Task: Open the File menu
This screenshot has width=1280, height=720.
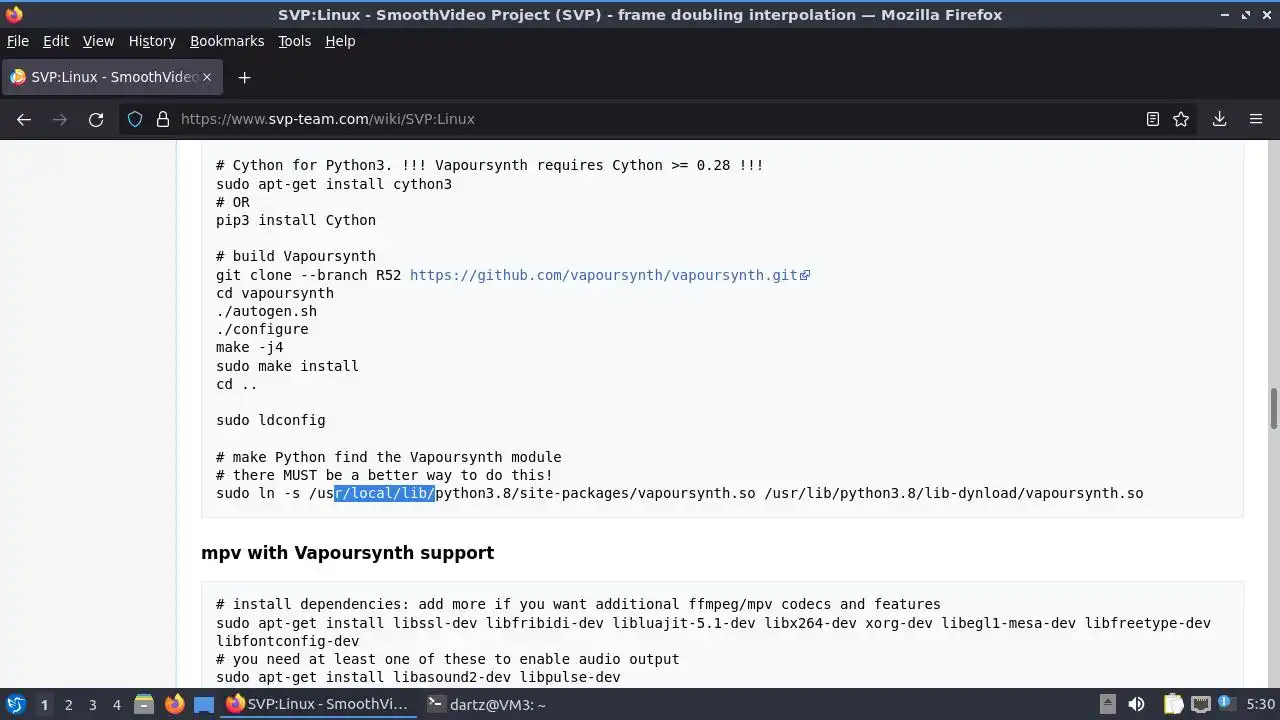Action: (x=18, y=41)
